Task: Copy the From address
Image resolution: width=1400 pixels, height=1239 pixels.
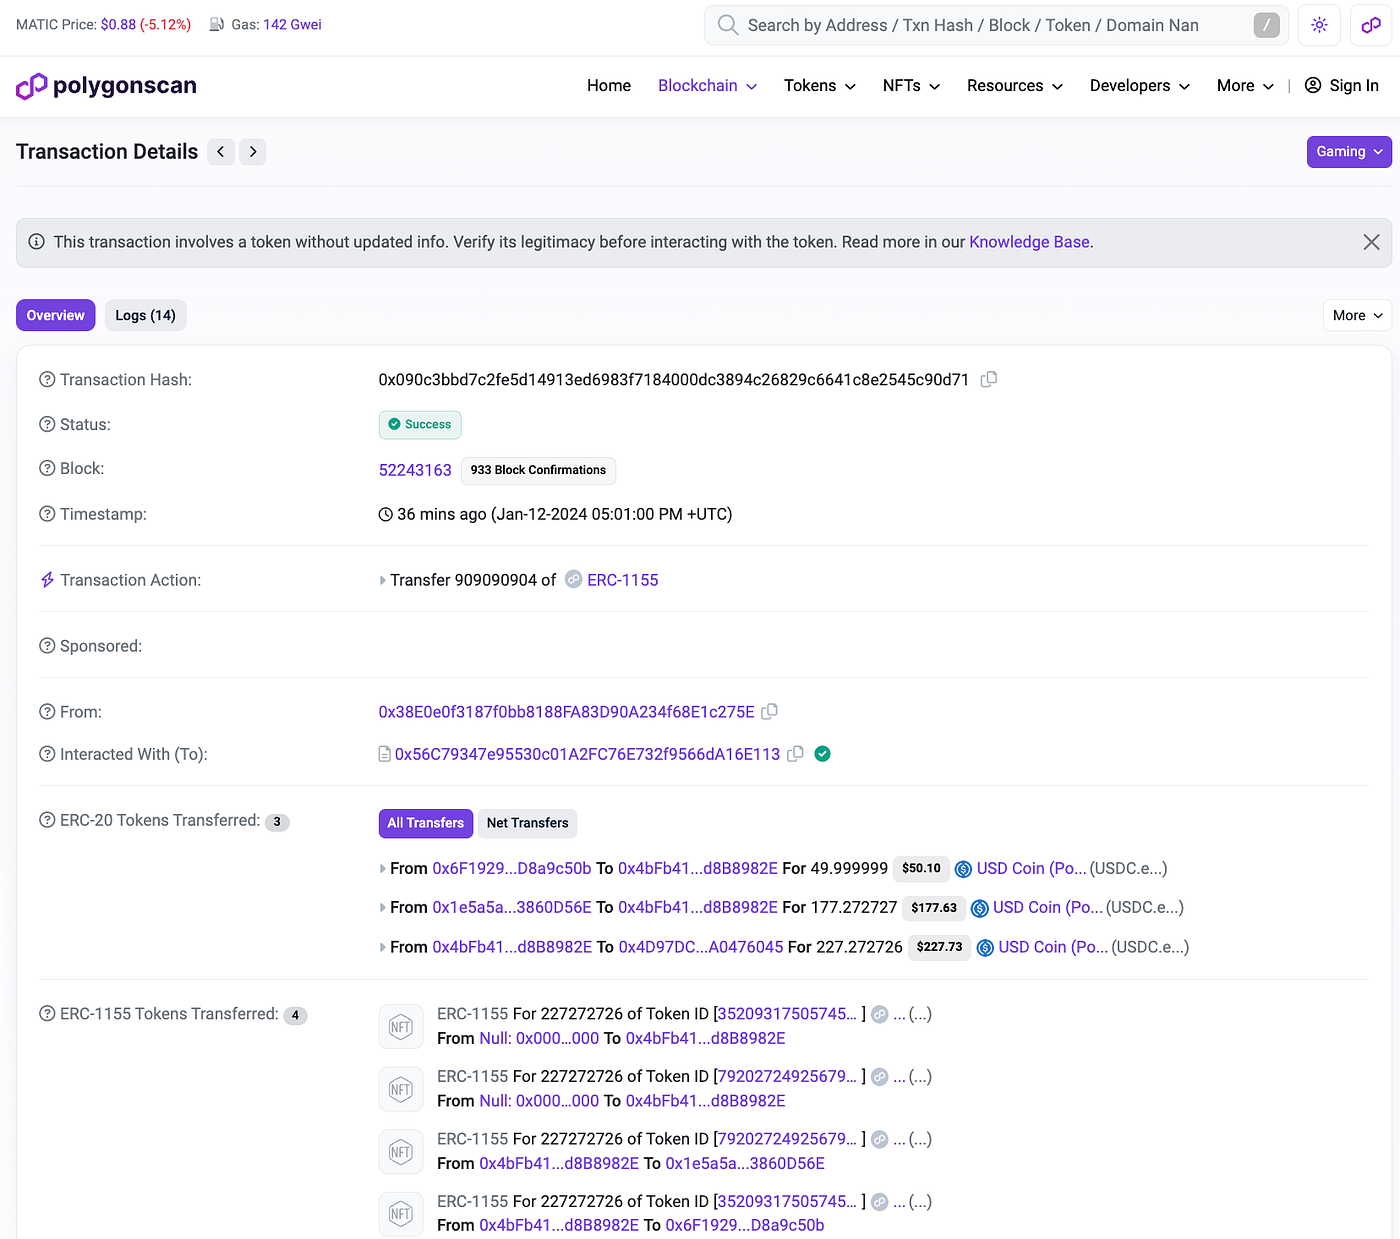Action: [769, 711]
